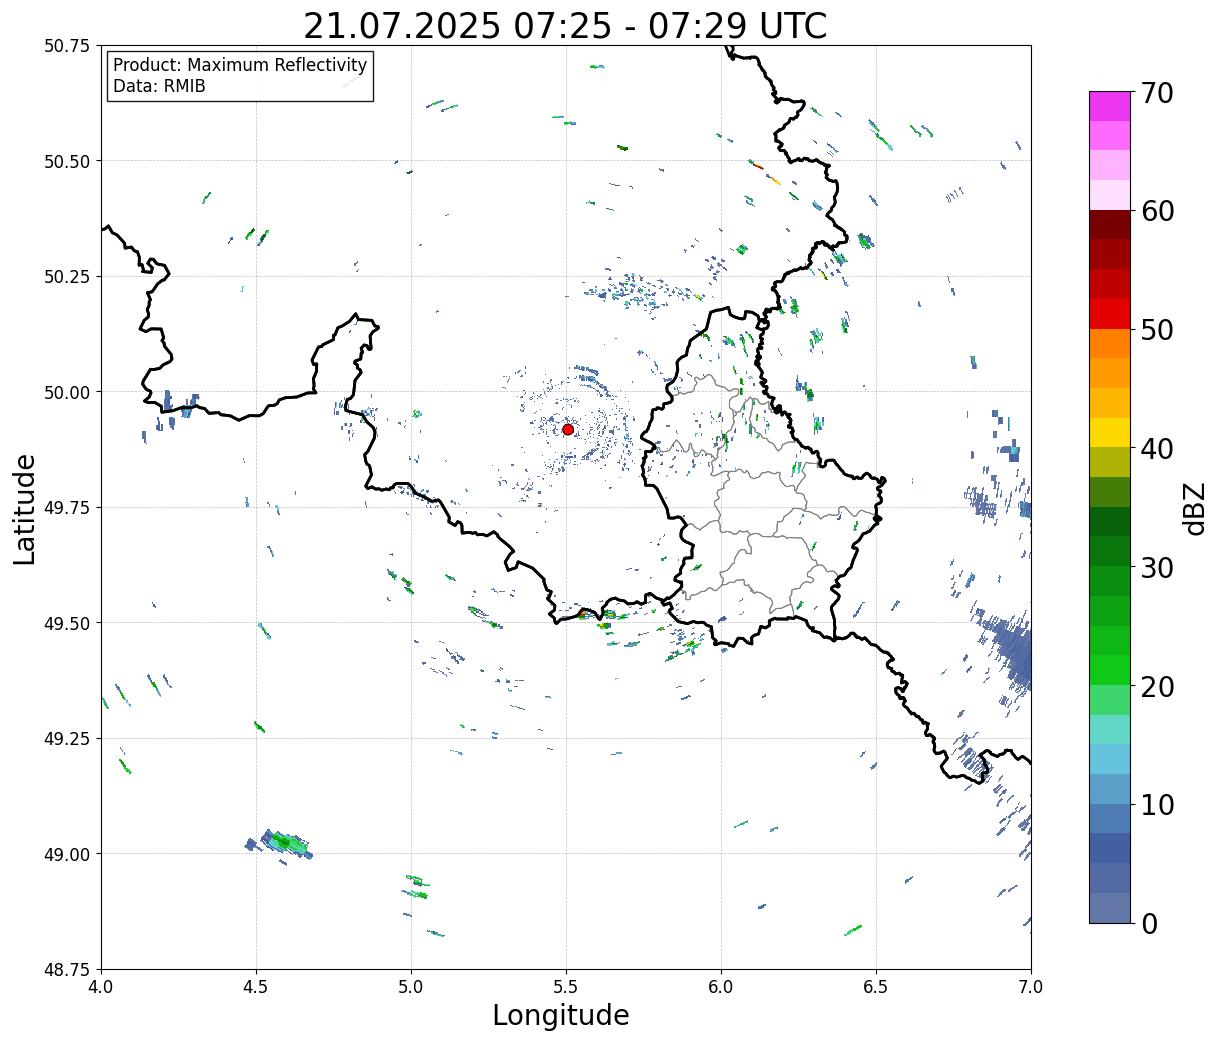1219x1040 pixels.
Task: Click the 50.25 latitude tick label
Action: (66, 277)
